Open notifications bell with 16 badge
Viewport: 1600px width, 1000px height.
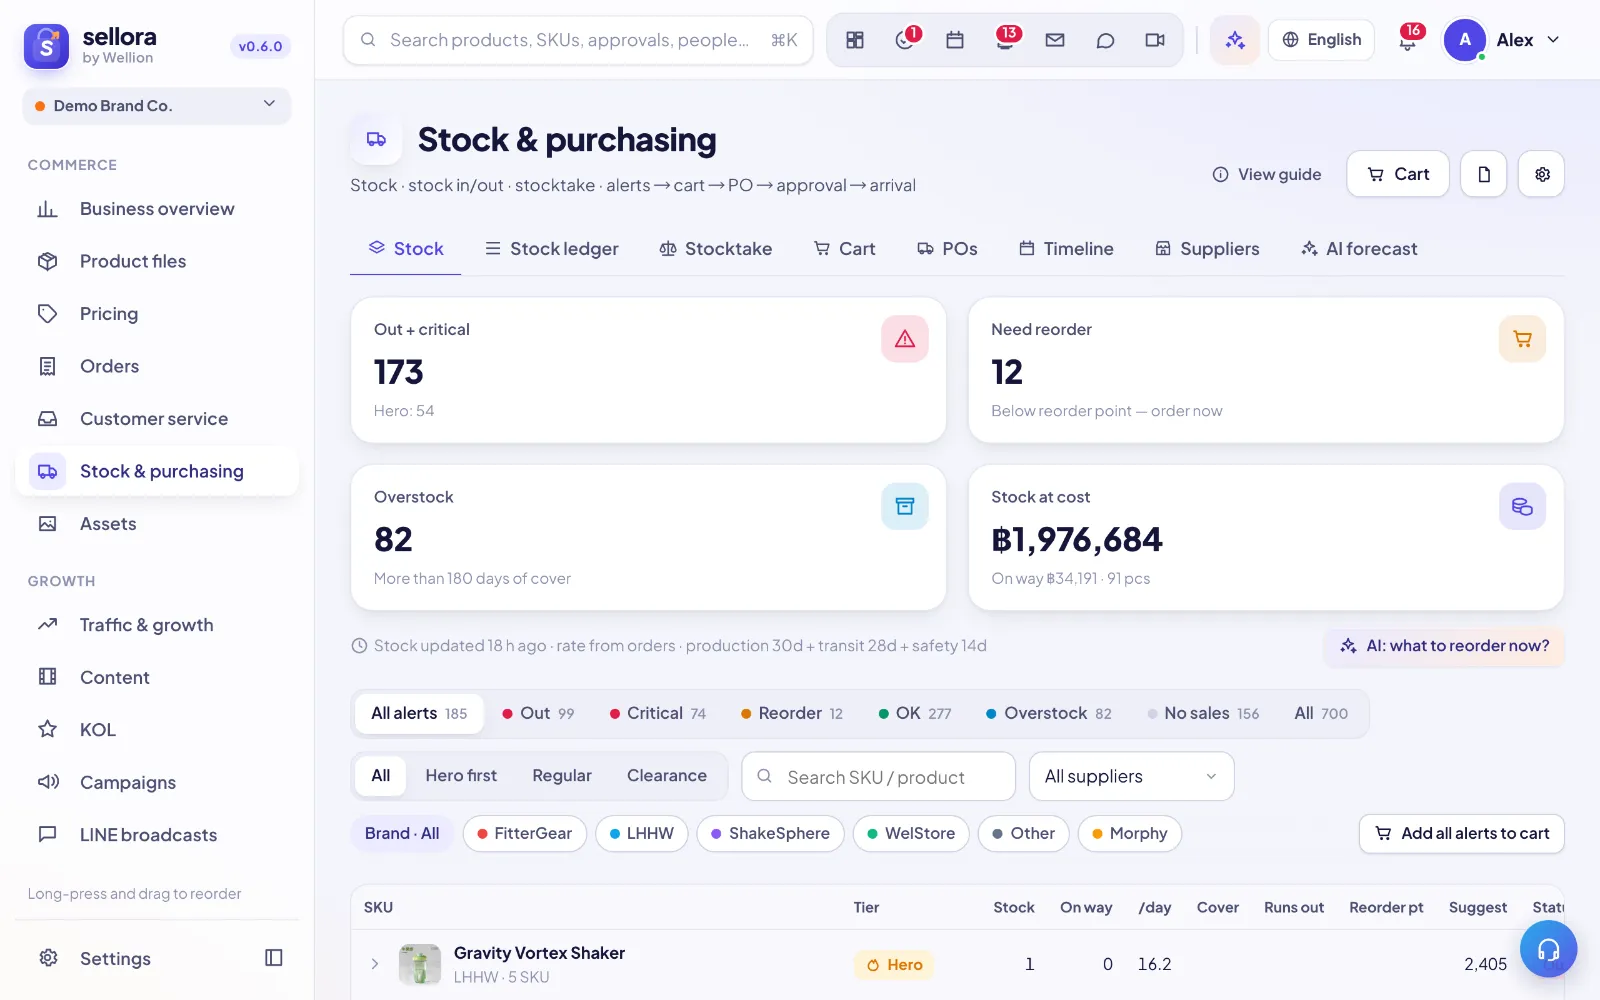coord(1408,40)
